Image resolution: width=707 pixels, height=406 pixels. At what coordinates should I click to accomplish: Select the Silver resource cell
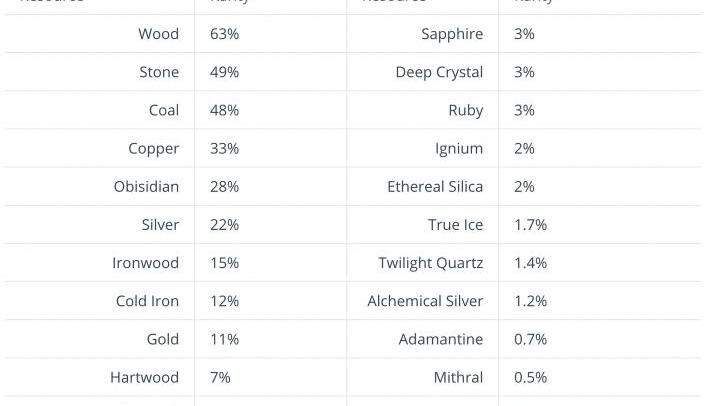[160, 224]
